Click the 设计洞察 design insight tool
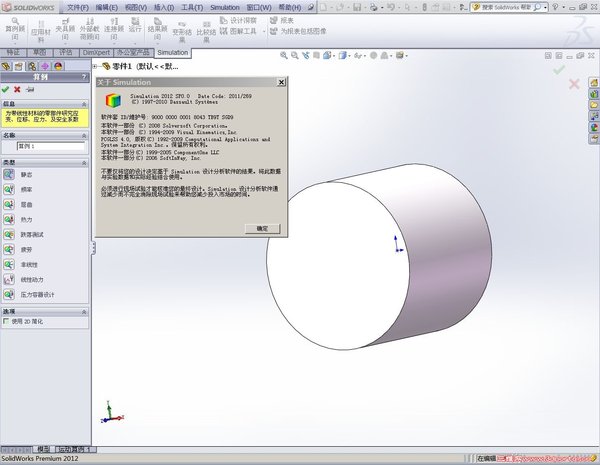600x465 pixels. coord(238,20)
